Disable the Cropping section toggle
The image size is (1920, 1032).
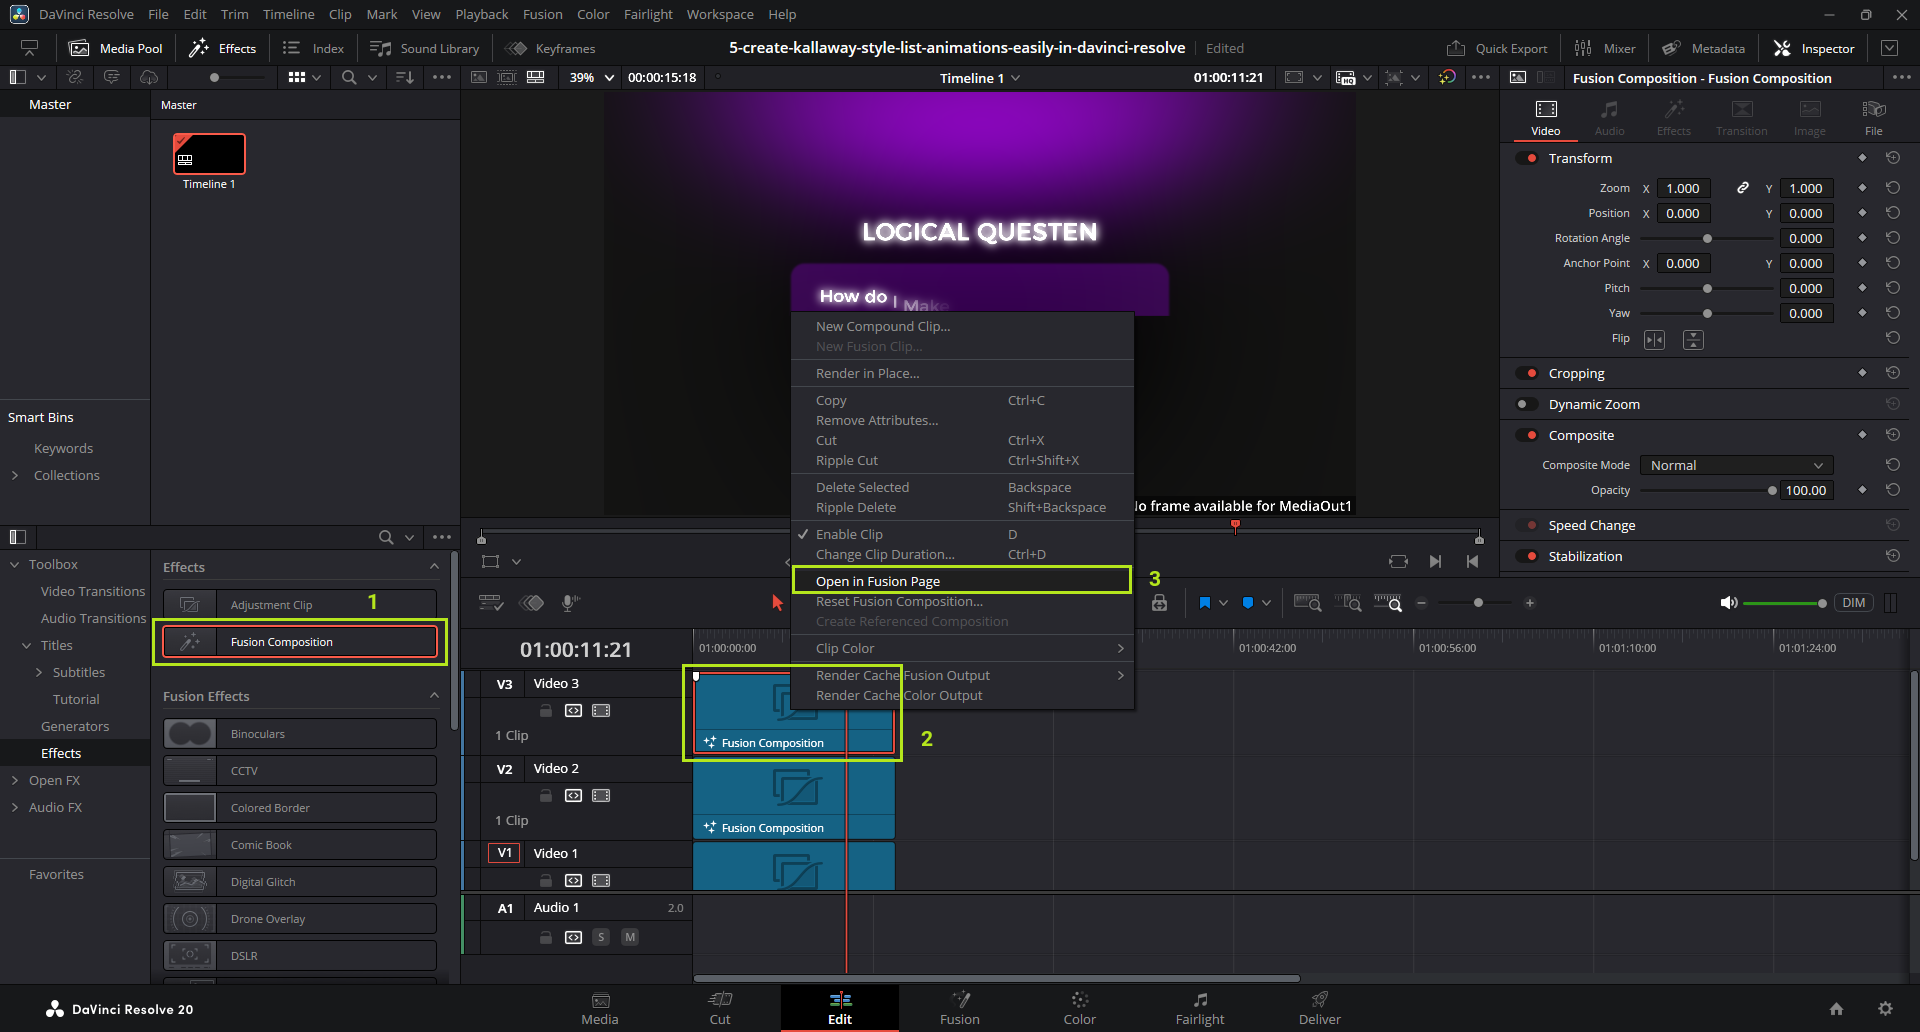1527,373
